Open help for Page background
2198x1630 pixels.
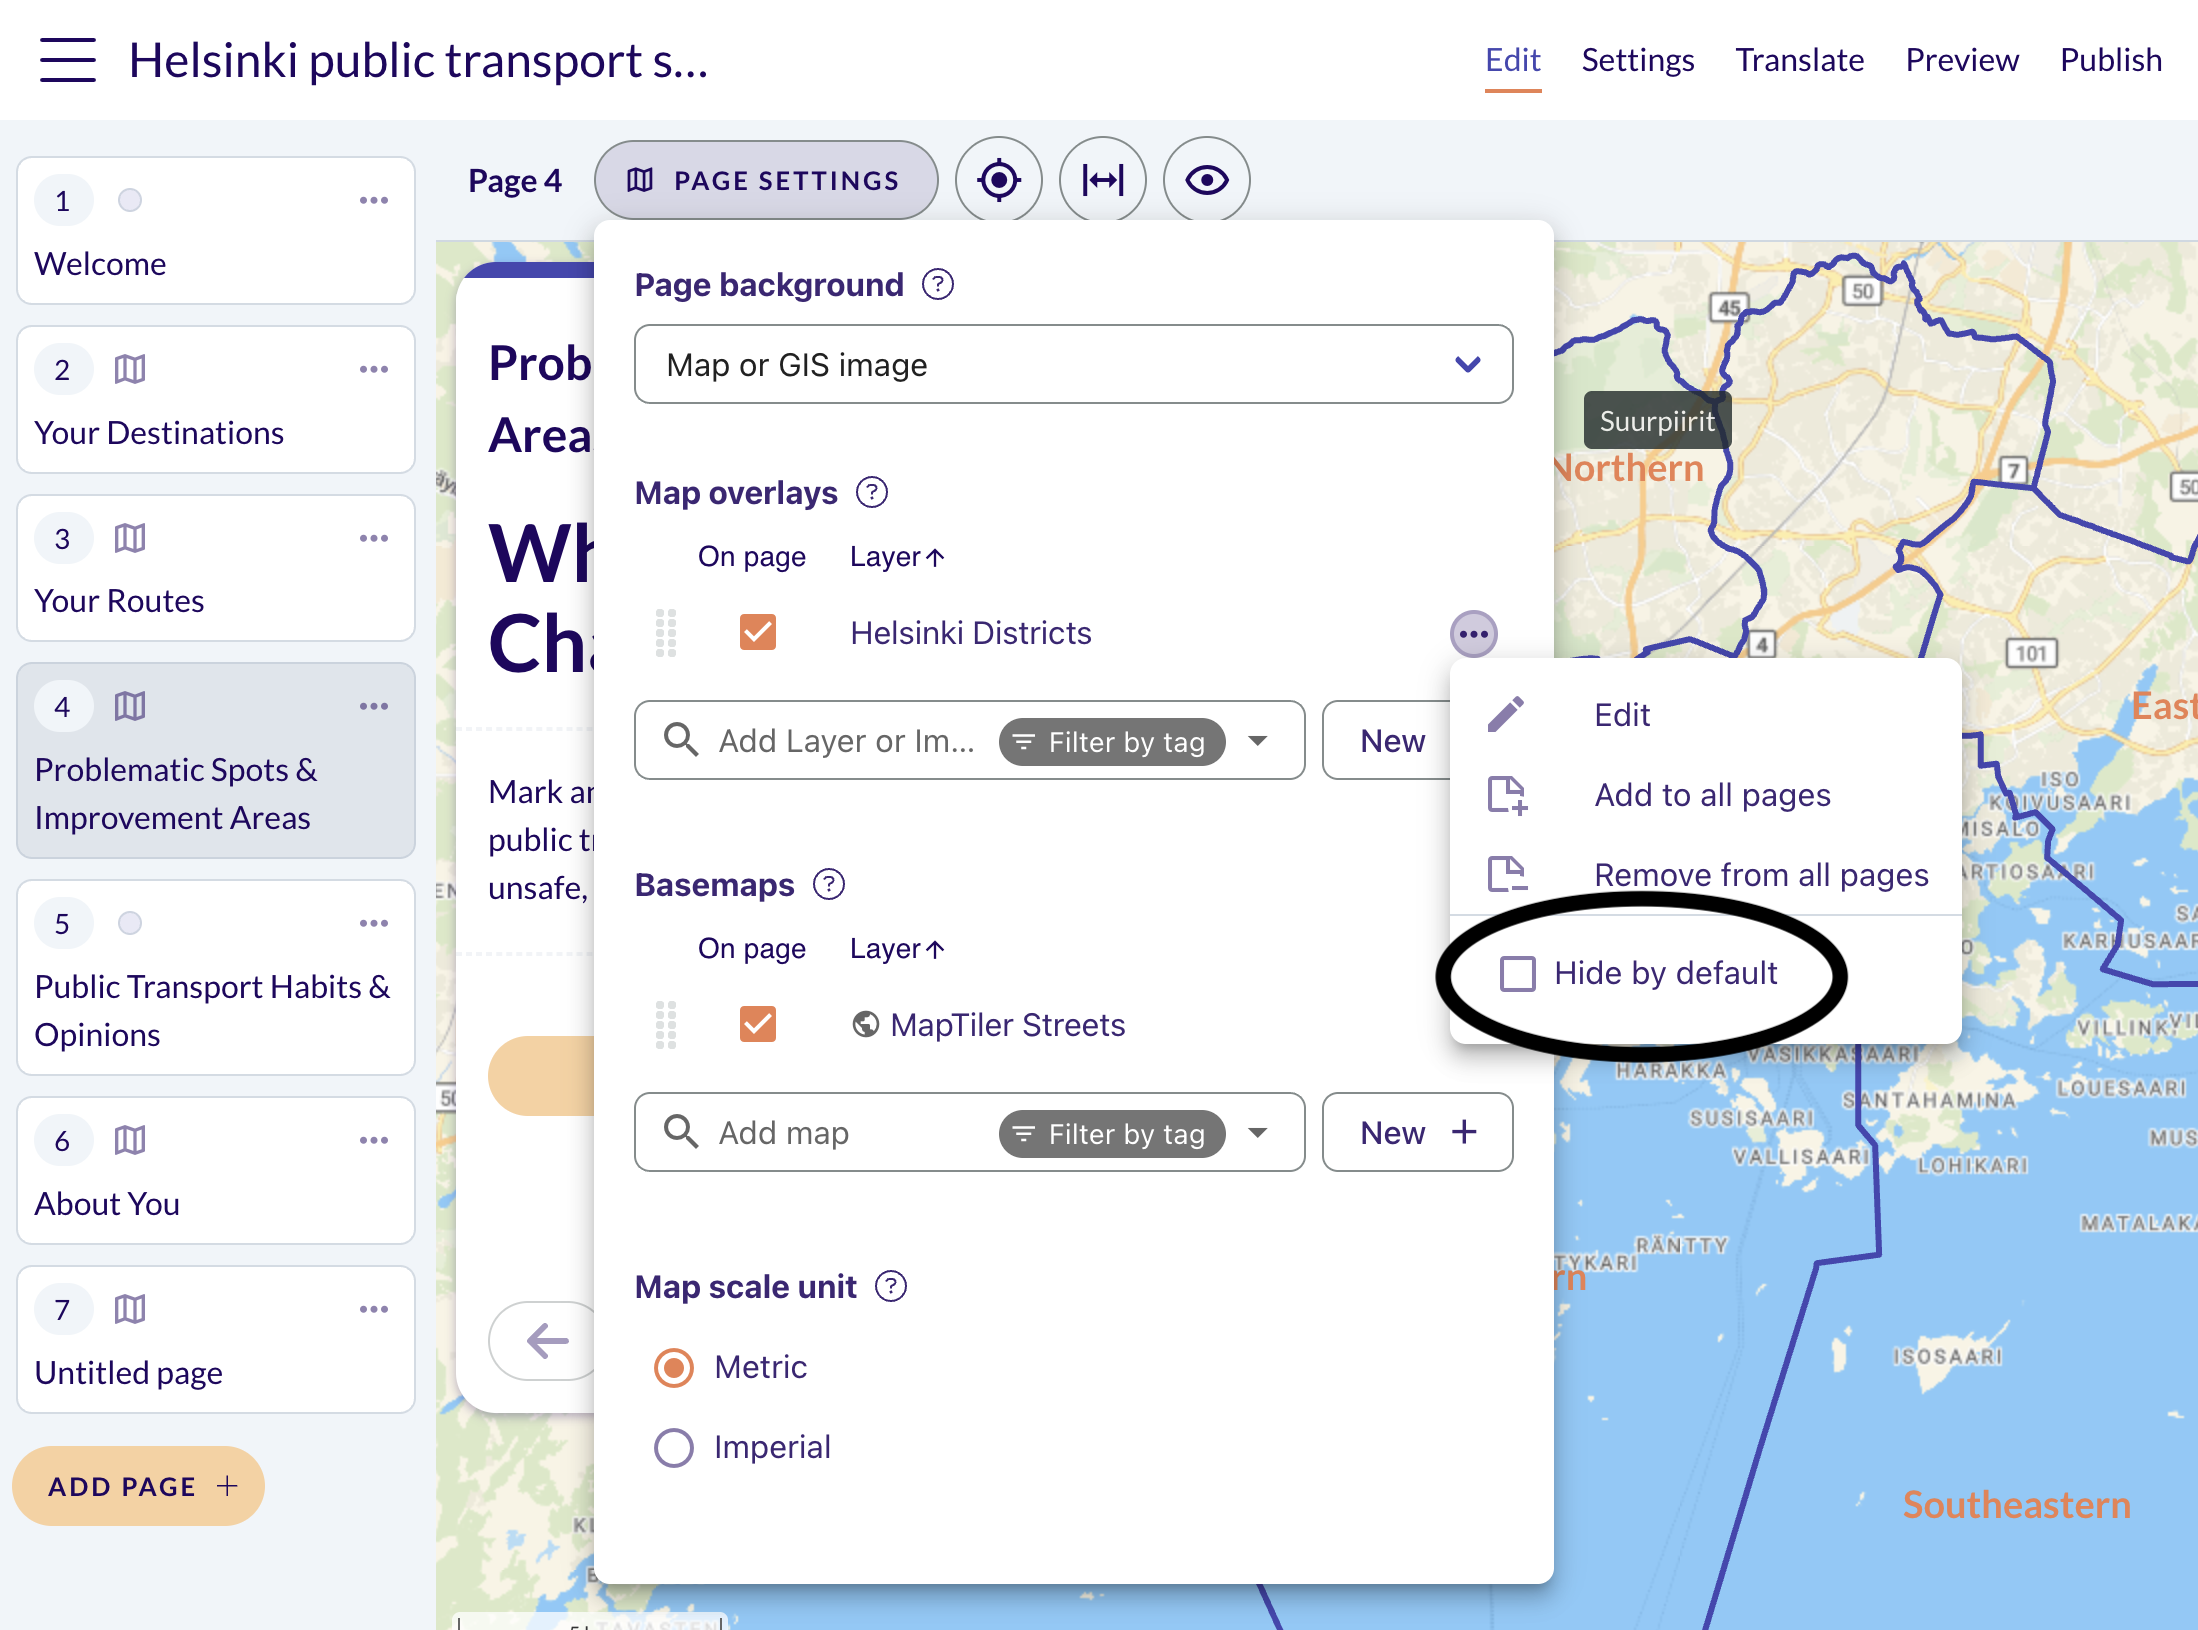coord(938,285)
